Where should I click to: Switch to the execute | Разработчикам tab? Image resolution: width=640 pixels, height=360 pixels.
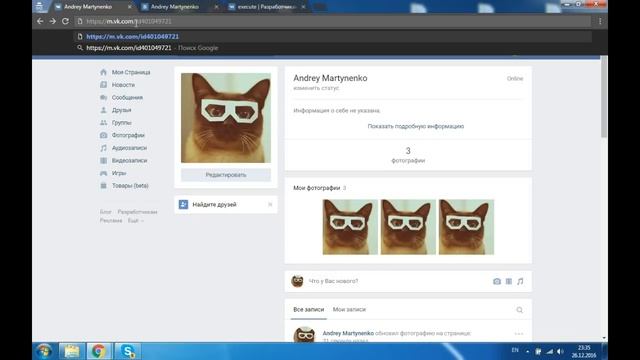pos(266,7)
